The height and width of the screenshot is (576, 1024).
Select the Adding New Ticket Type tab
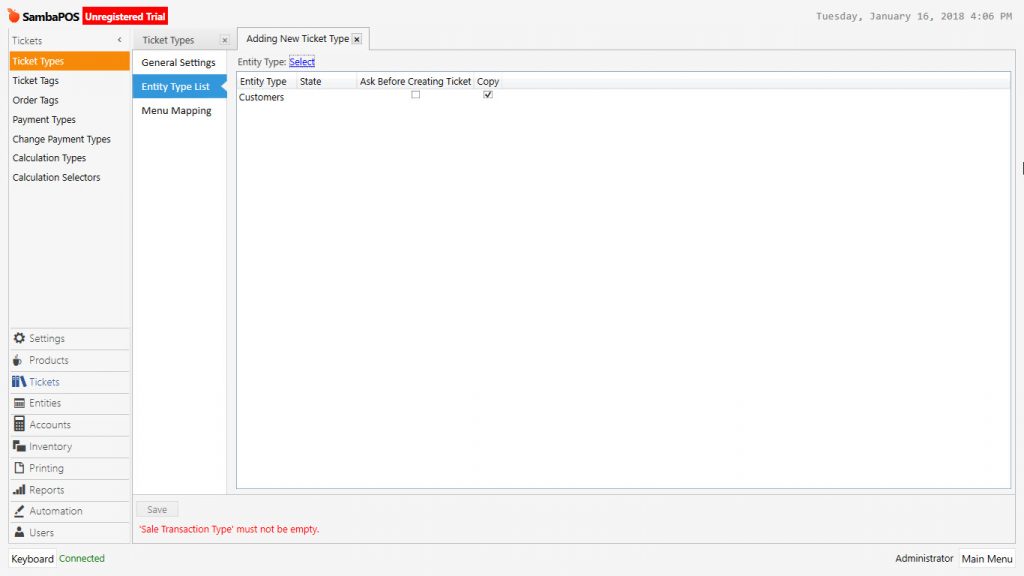[x=297, y=39]
